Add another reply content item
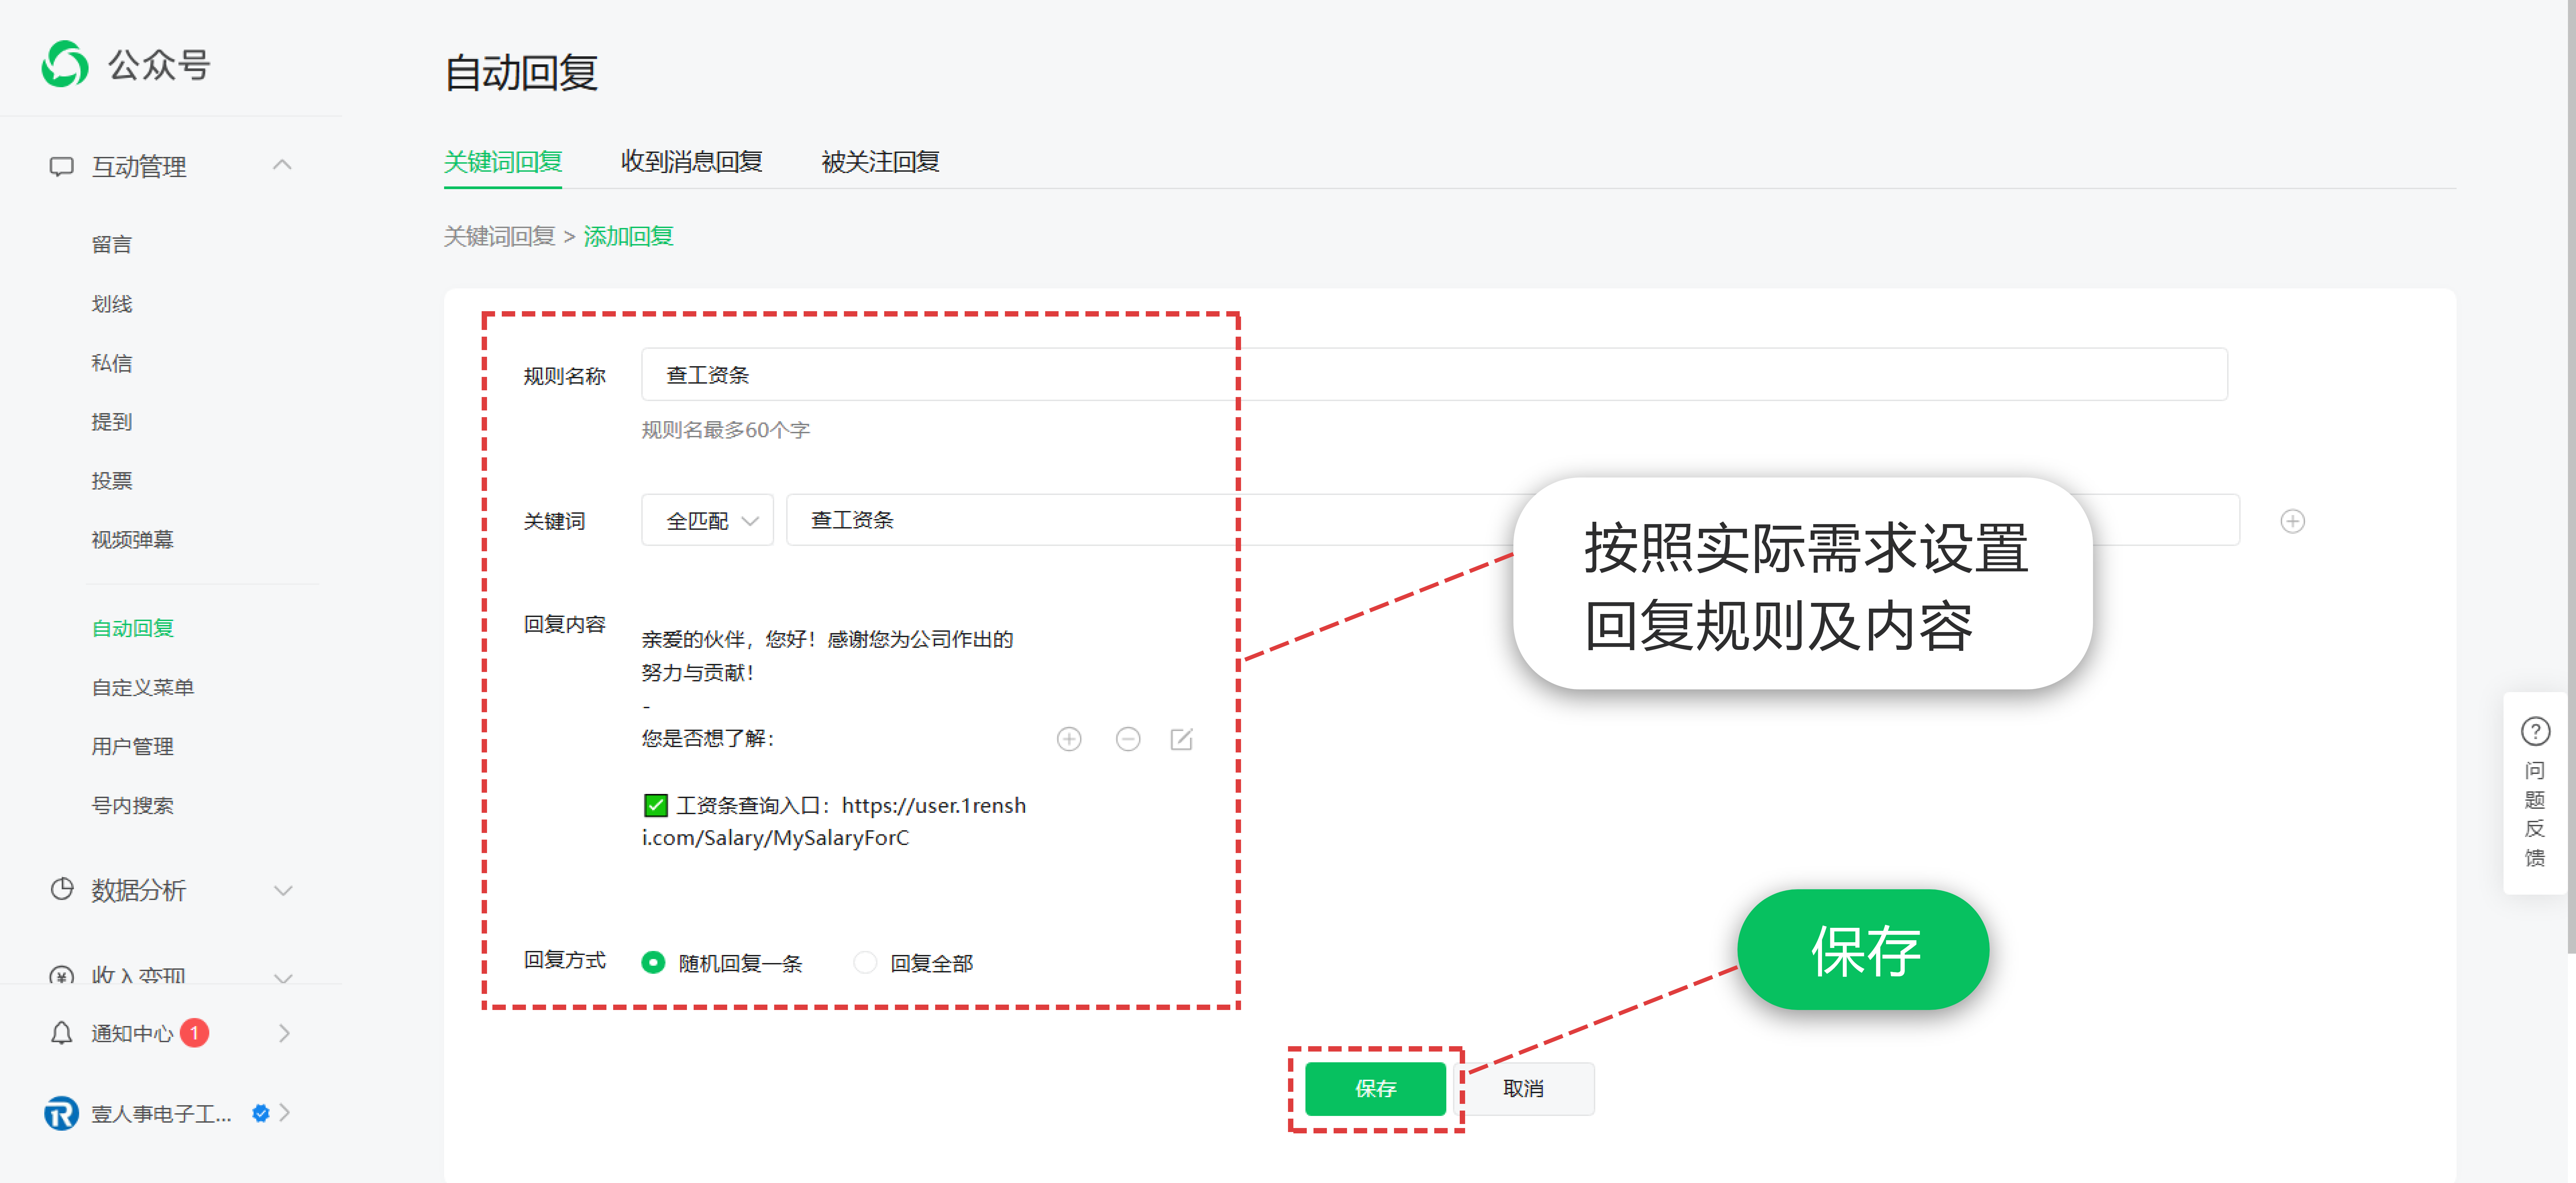The image size is (2576, 1183). [x=1069, y=739]
